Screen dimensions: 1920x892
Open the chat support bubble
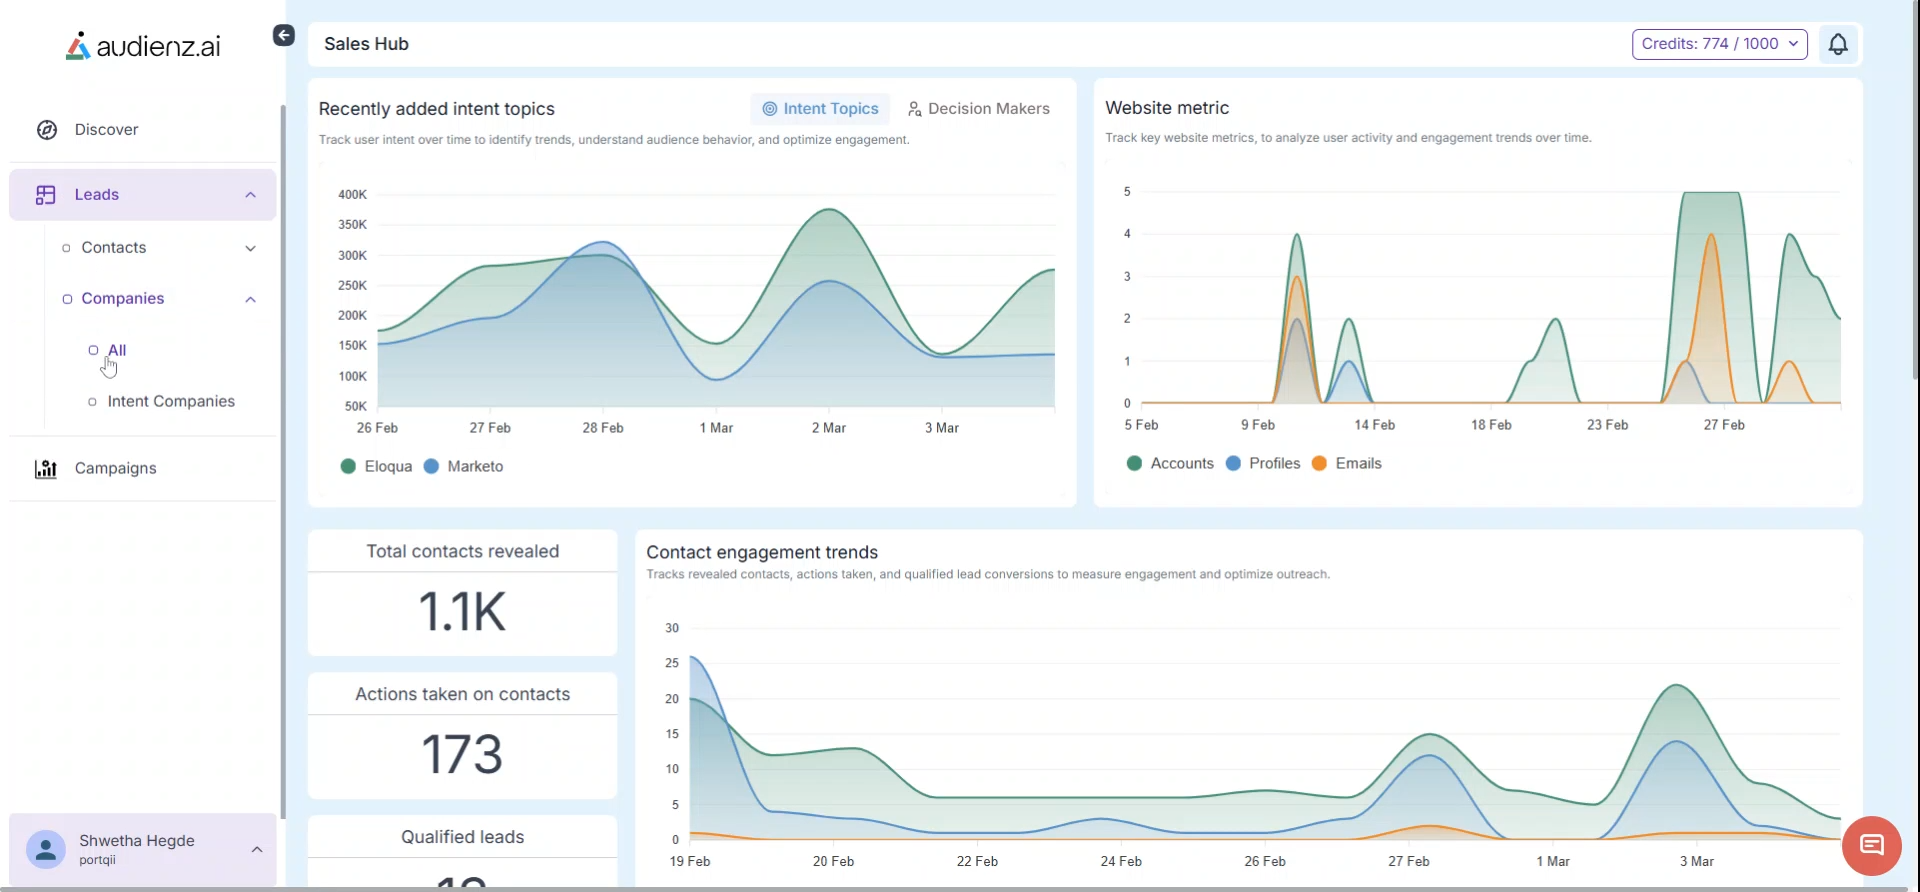coord(1871,846)
